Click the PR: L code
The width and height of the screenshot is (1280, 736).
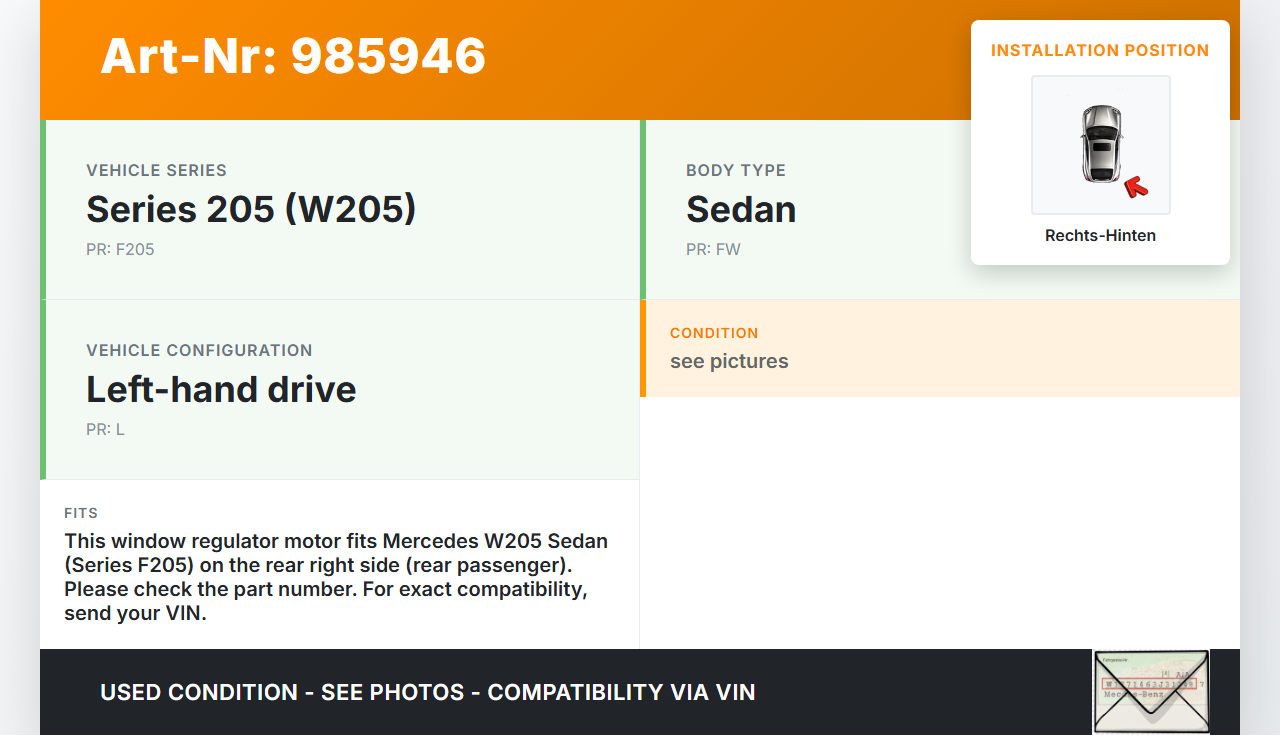[x=105, y=429]
